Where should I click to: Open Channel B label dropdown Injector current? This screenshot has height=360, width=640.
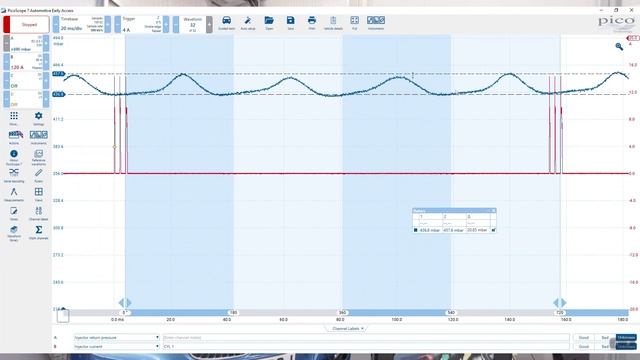click(116, 347)
